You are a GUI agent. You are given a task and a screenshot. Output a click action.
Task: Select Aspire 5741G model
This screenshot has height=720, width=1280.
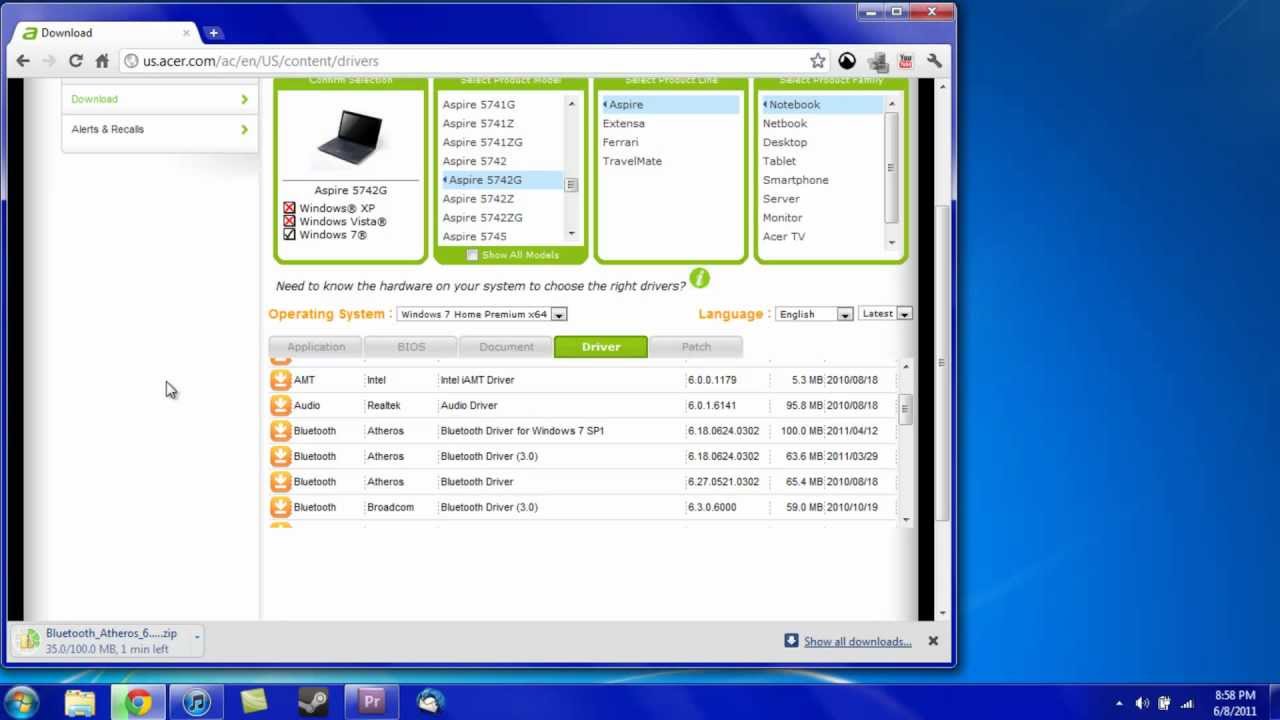click(479, 104)
